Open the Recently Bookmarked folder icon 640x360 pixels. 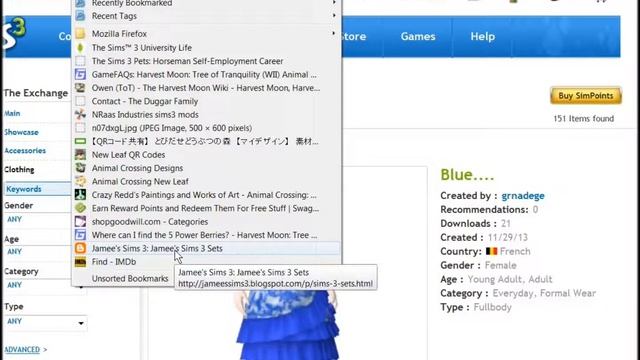(x=80, y=3)
